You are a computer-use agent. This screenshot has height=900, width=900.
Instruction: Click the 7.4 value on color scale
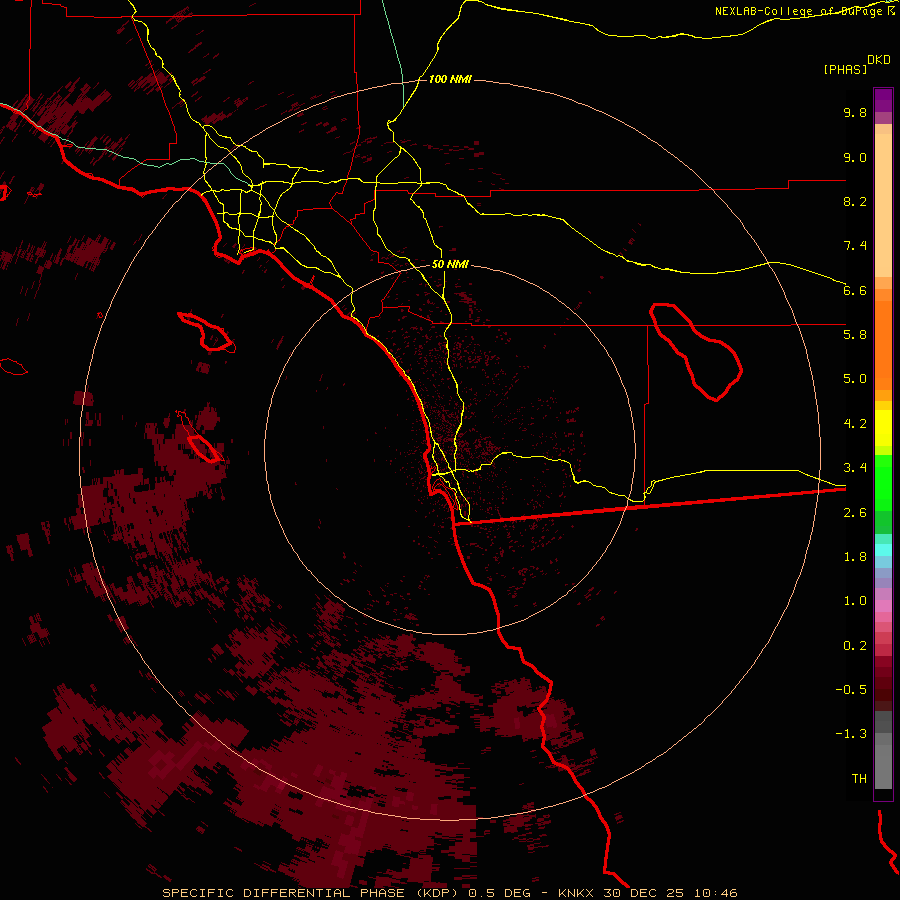pos(855,246)
